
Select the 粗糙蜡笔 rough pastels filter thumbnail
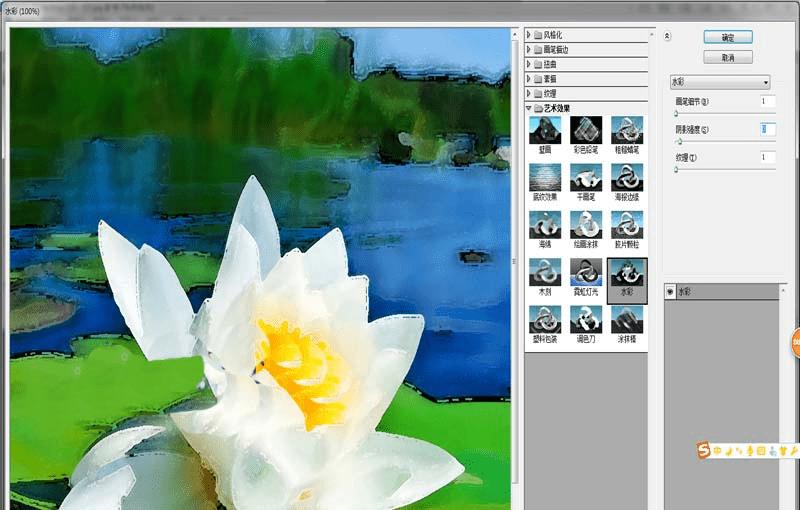click(x=627, y=131)
